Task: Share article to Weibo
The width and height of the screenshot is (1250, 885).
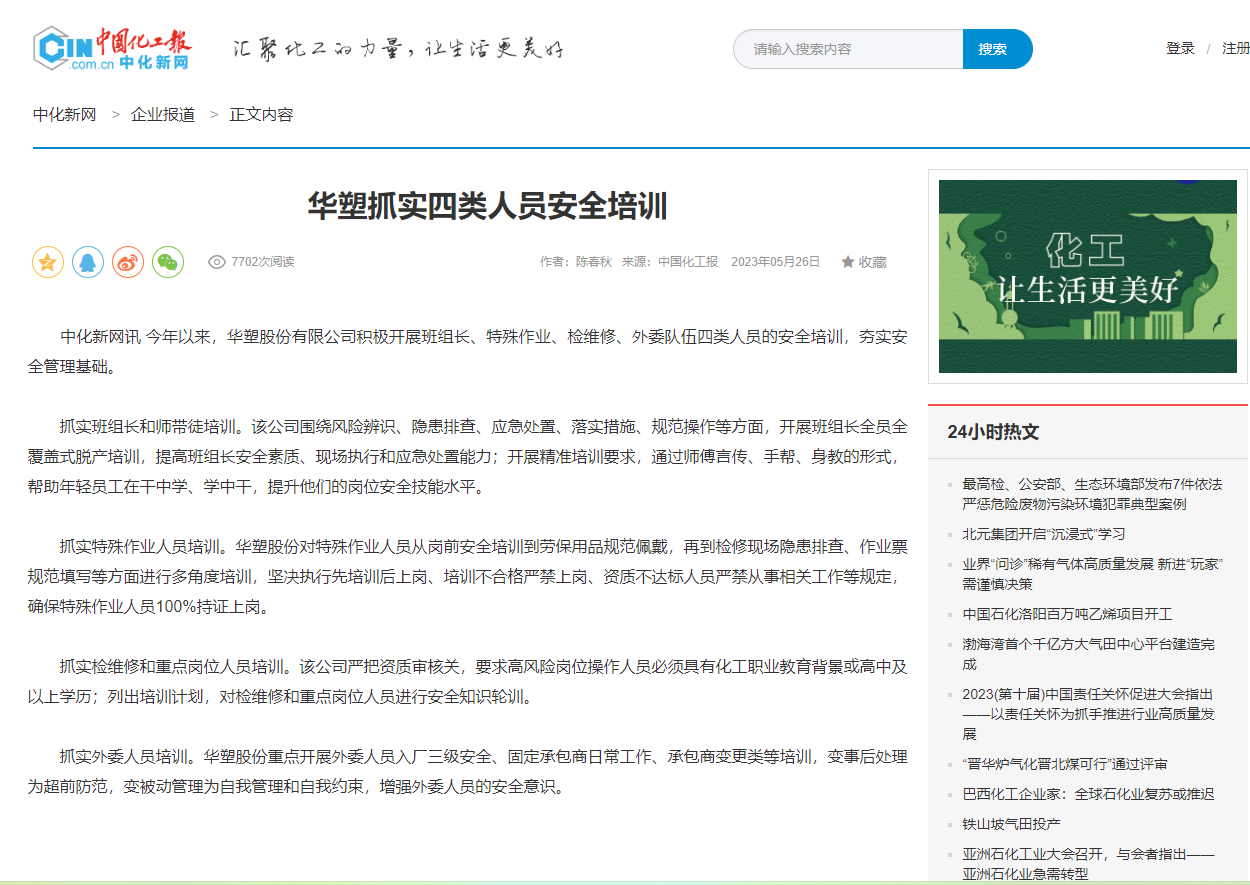Action: point(128,263)
